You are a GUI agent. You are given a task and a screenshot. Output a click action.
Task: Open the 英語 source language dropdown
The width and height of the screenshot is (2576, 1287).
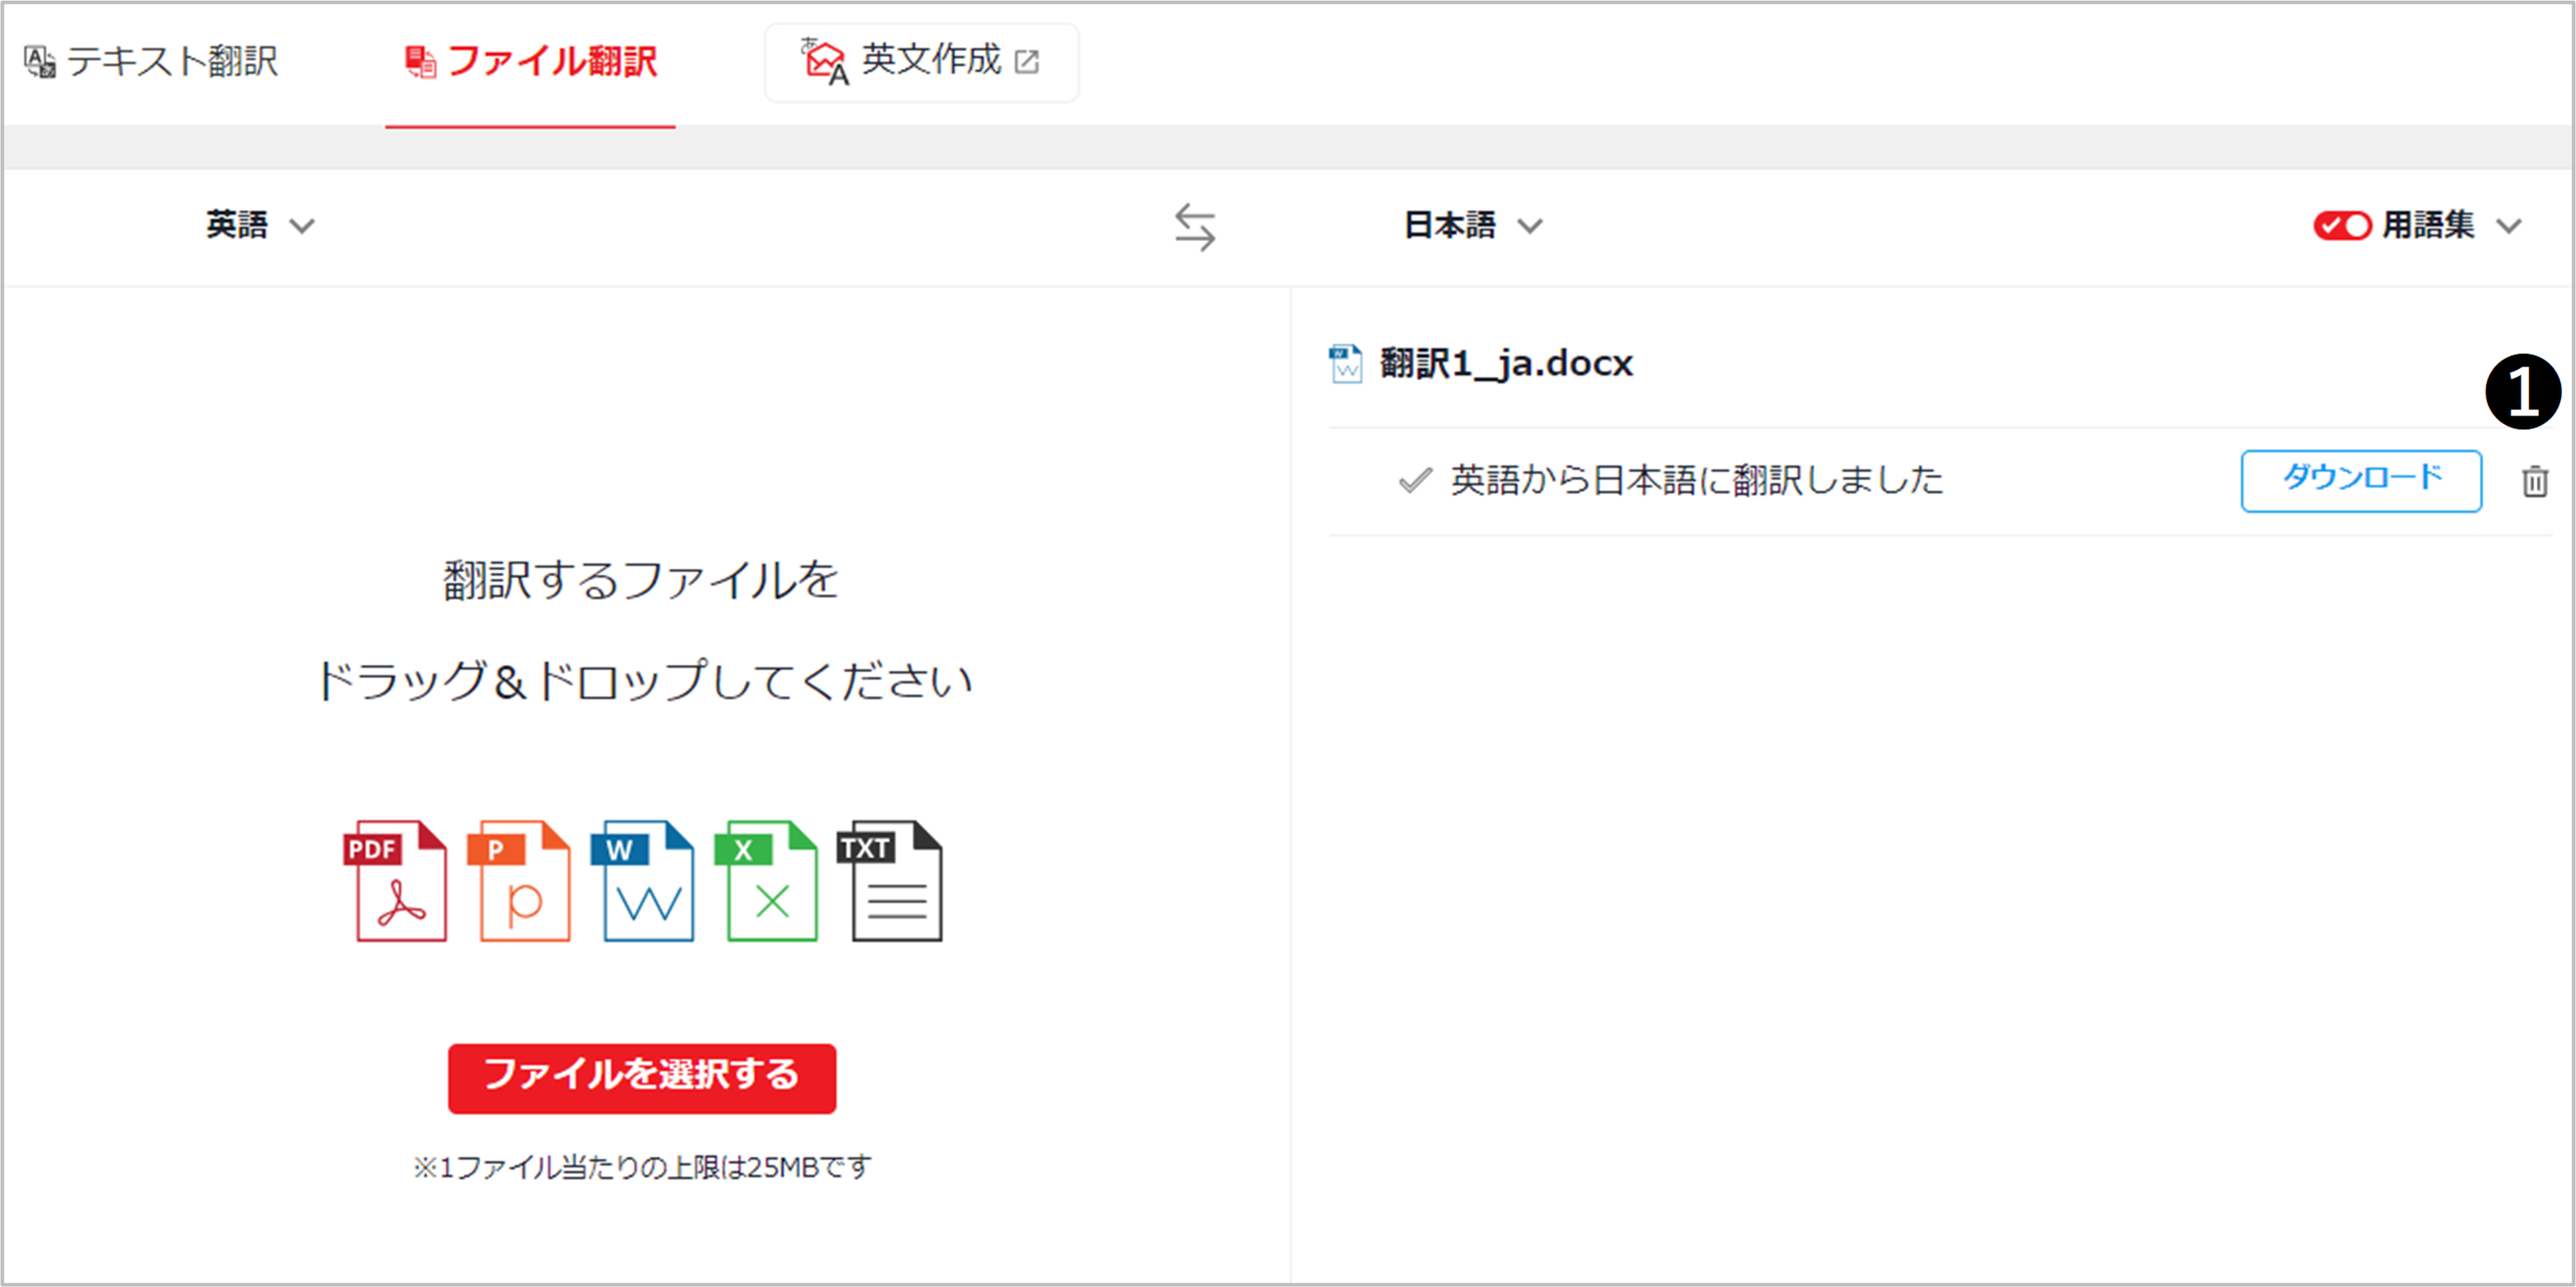260,225
